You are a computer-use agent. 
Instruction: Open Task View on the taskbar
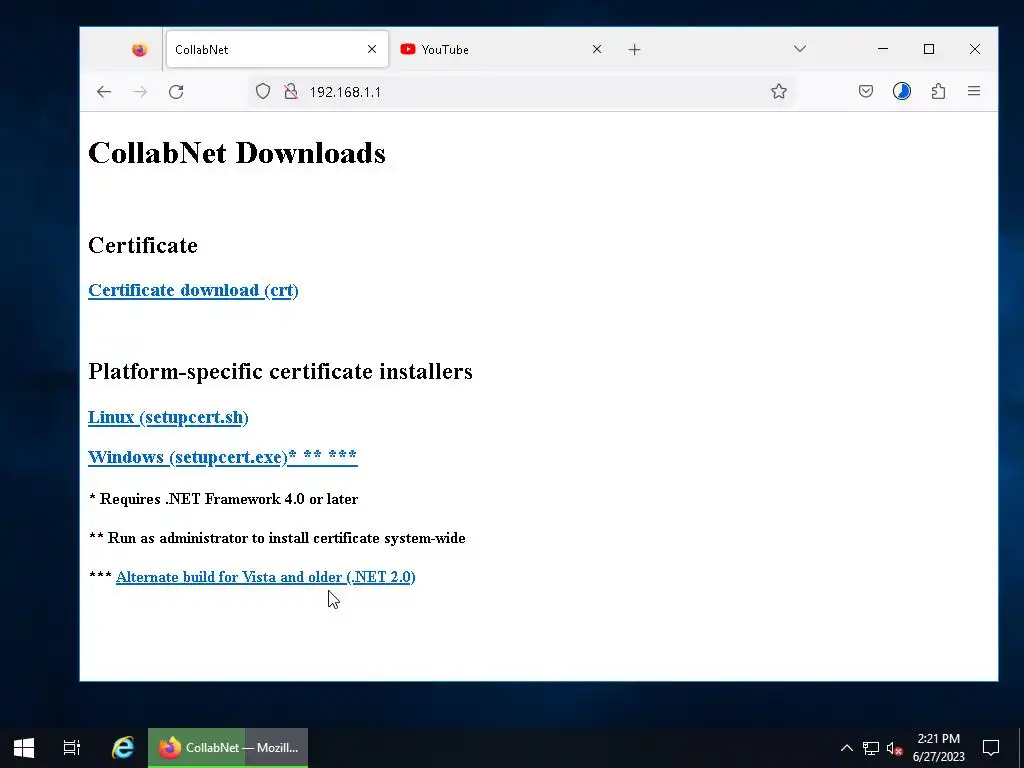pyautogui.click(x=72, y=748)
